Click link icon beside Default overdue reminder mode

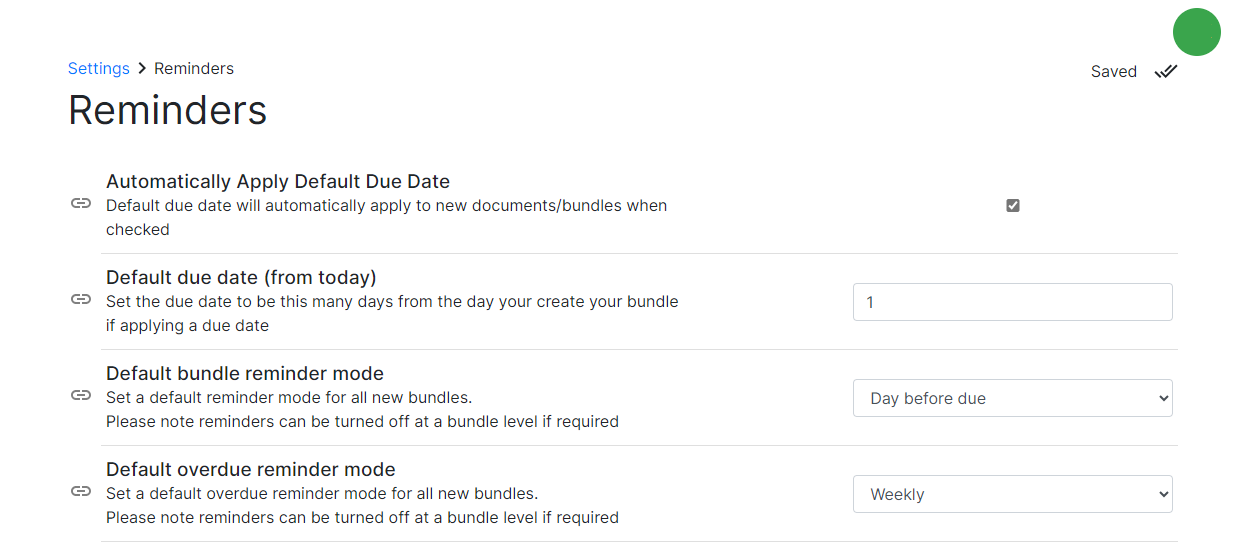coord(81,491)
